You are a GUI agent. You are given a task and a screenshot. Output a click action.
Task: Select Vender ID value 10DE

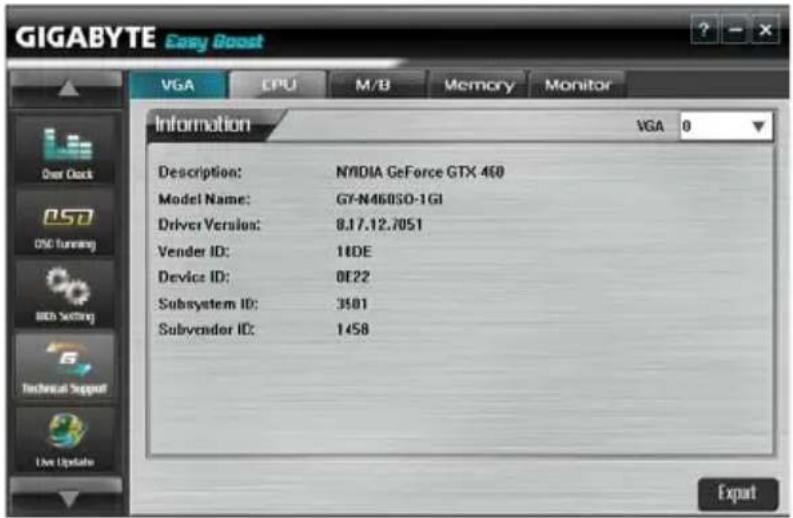tap(354, 251)
